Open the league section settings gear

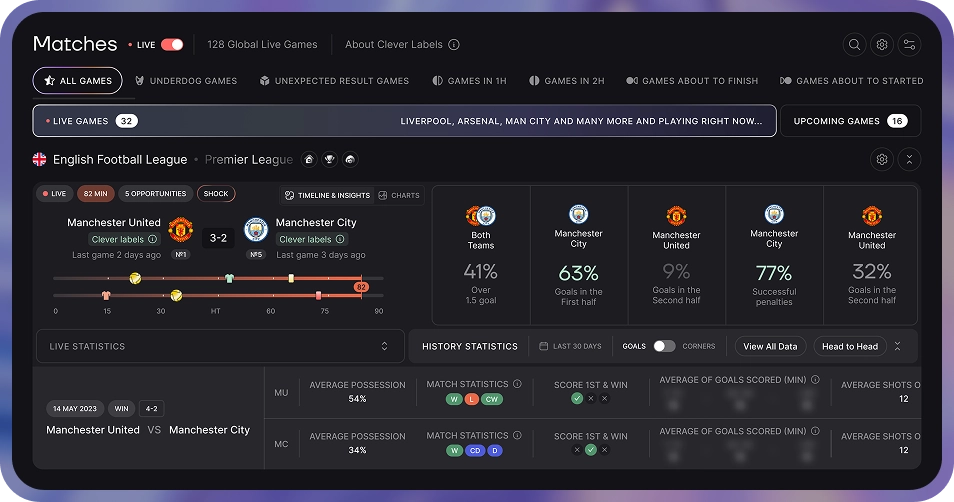point(882,159)
